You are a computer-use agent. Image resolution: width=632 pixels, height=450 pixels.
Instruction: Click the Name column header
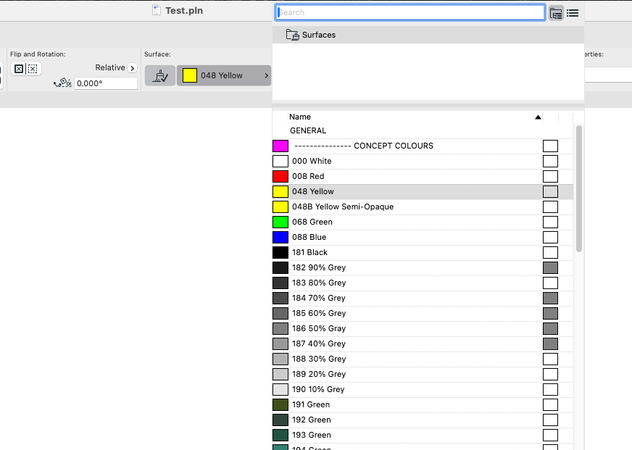[300, 117]
